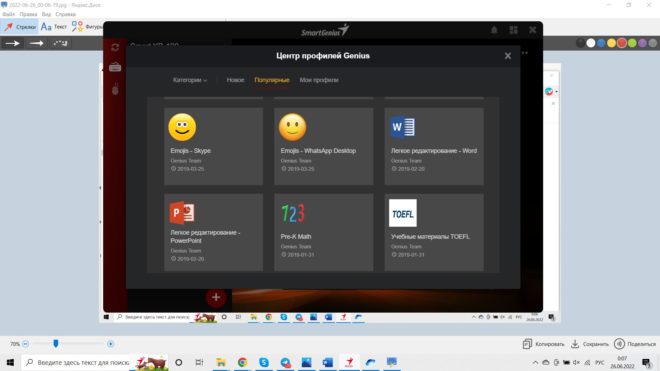This screenshot has width=660, height=371.
Task: Pick the green color swatch
Action: pos(632,43)
